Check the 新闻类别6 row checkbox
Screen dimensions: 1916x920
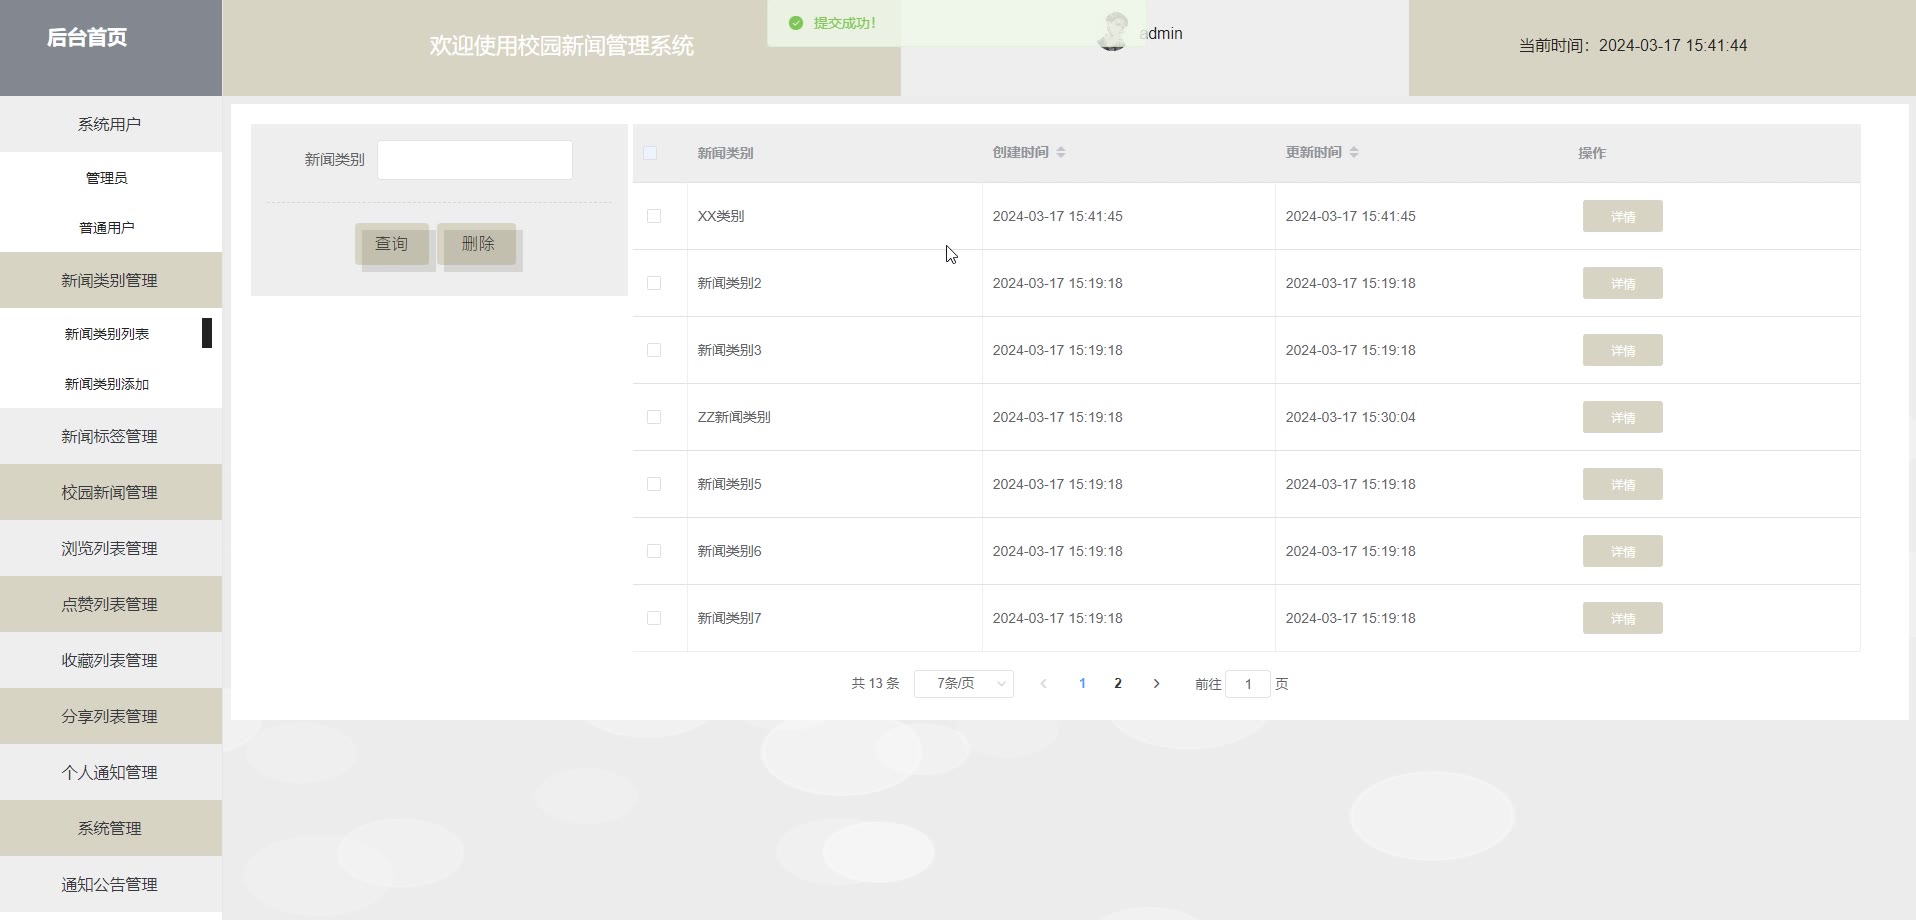(x=654, y=551)
